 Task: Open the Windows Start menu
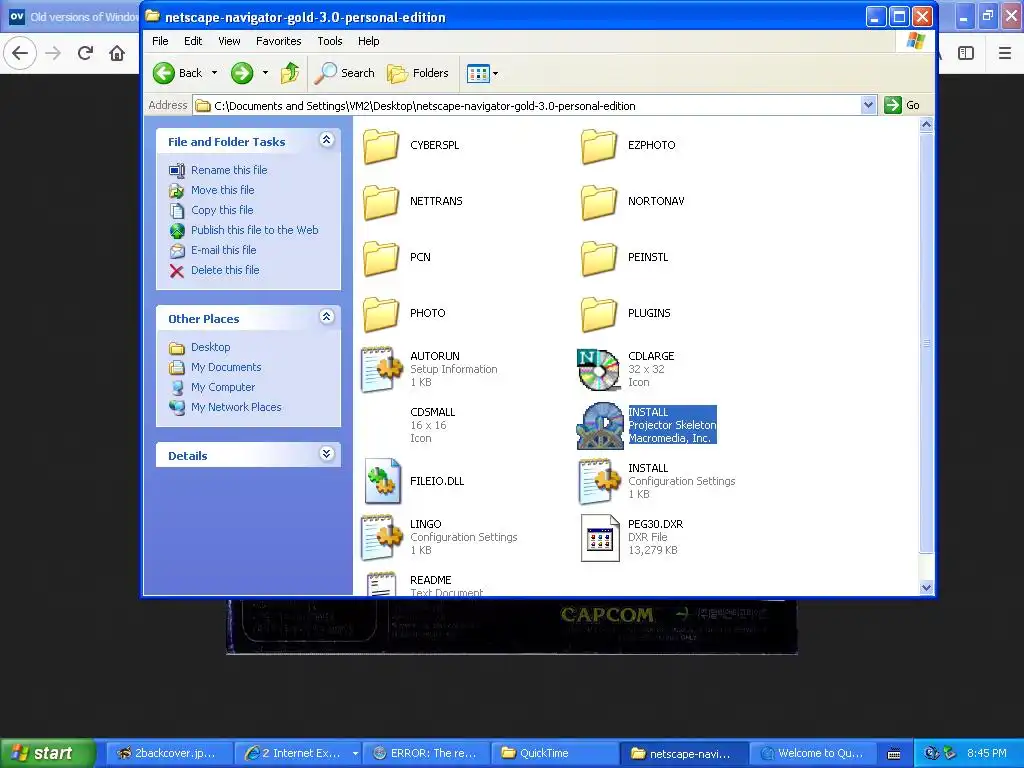(x=47, y=753)
